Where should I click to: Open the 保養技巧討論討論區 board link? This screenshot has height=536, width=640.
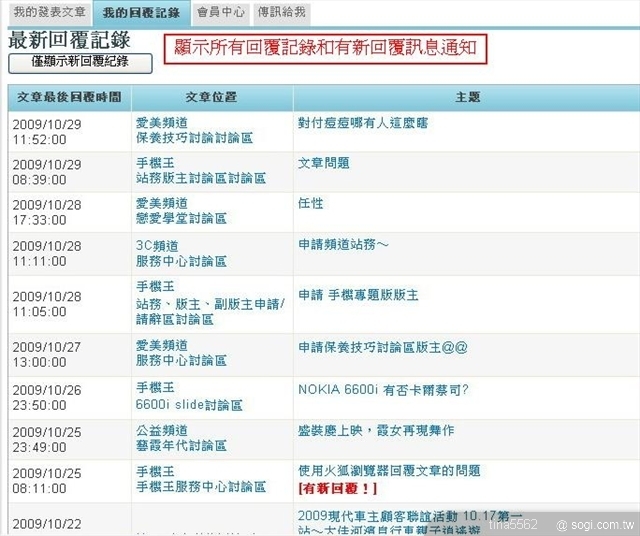194,138
